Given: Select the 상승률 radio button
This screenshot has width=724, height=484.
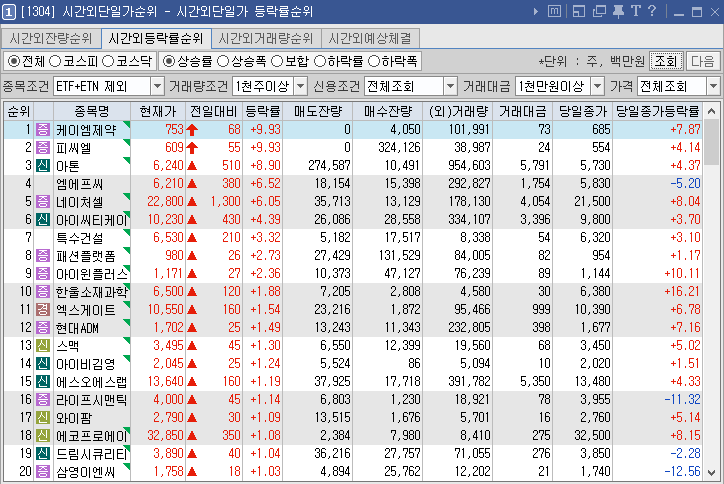Looking at the screenshot, I should coord(169,61).
